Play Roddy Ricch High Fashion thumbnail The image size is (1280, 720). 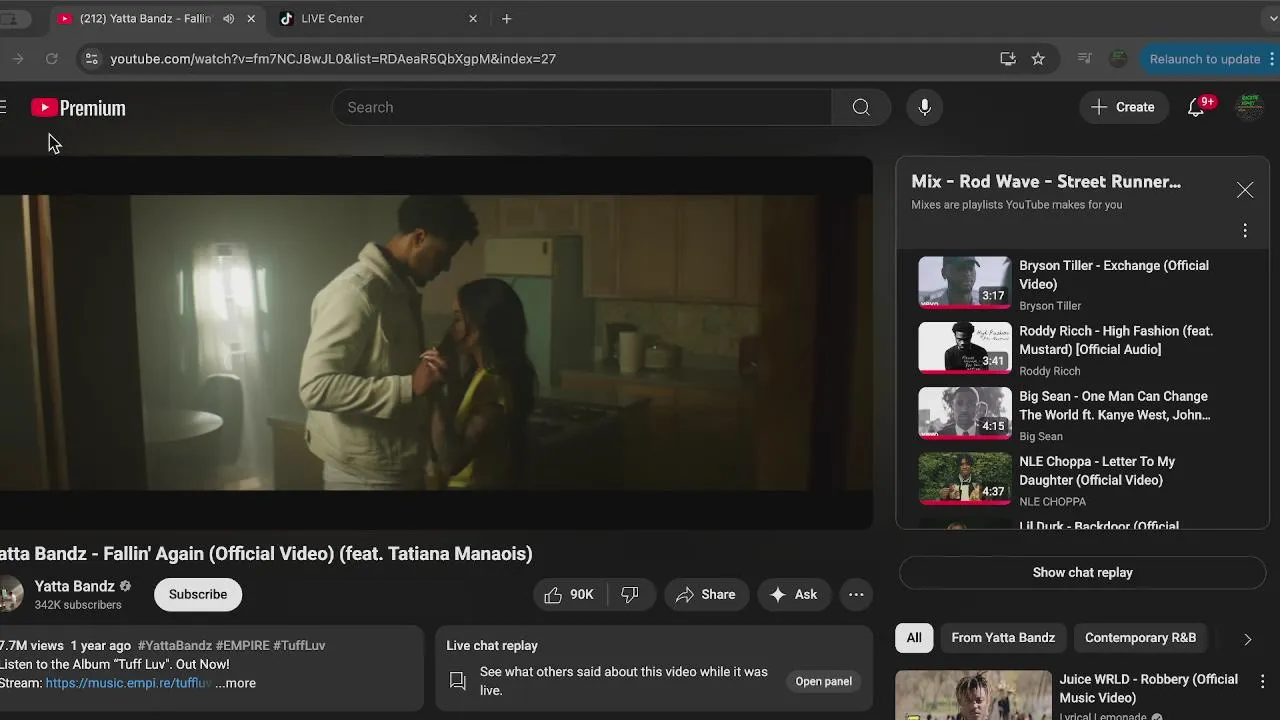tap(965, 347)
